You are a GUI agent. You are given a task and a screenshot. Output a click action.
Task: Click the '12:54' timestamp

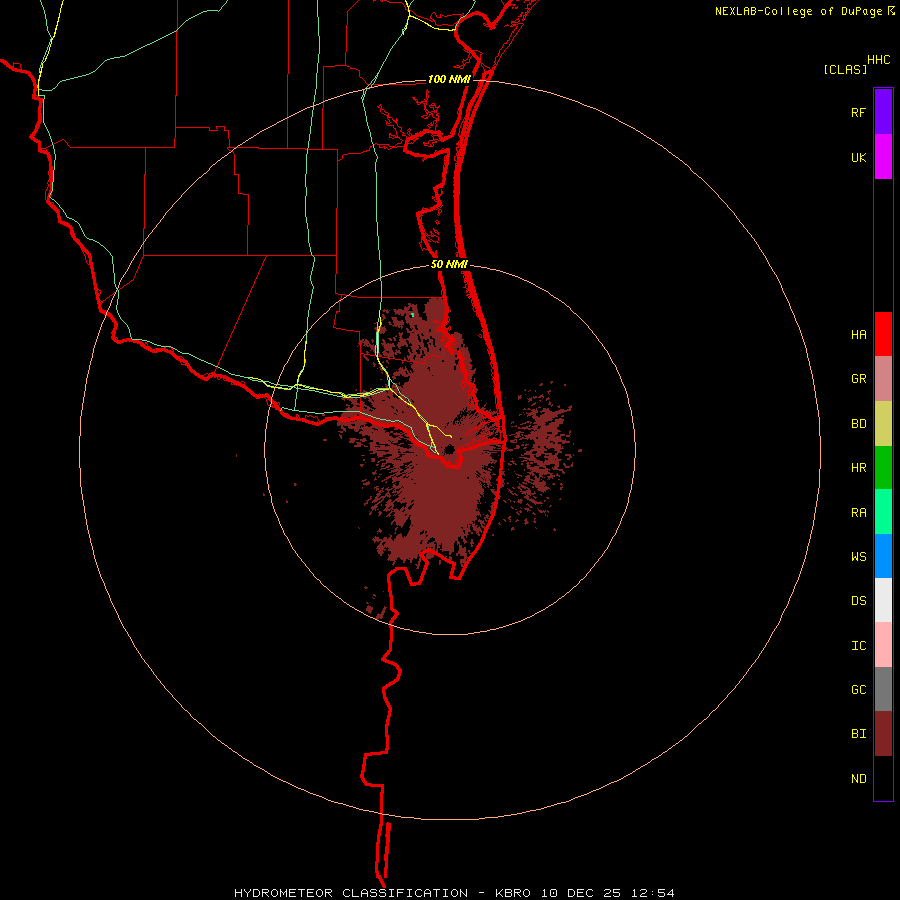coord(651,893)
